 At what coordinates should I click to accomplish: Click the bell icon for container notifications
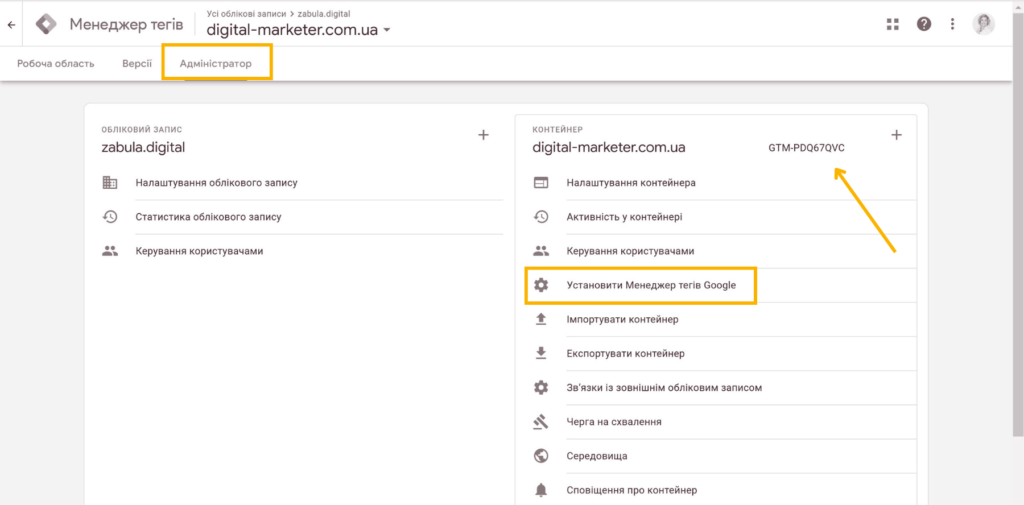(x=541, y=490)
